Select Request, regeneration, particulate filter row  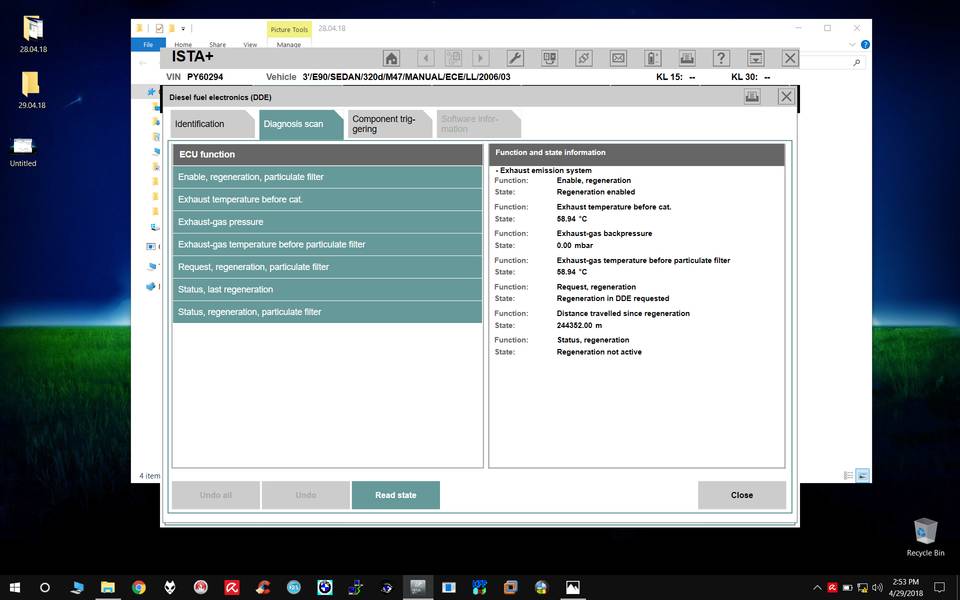click(328, 267)
